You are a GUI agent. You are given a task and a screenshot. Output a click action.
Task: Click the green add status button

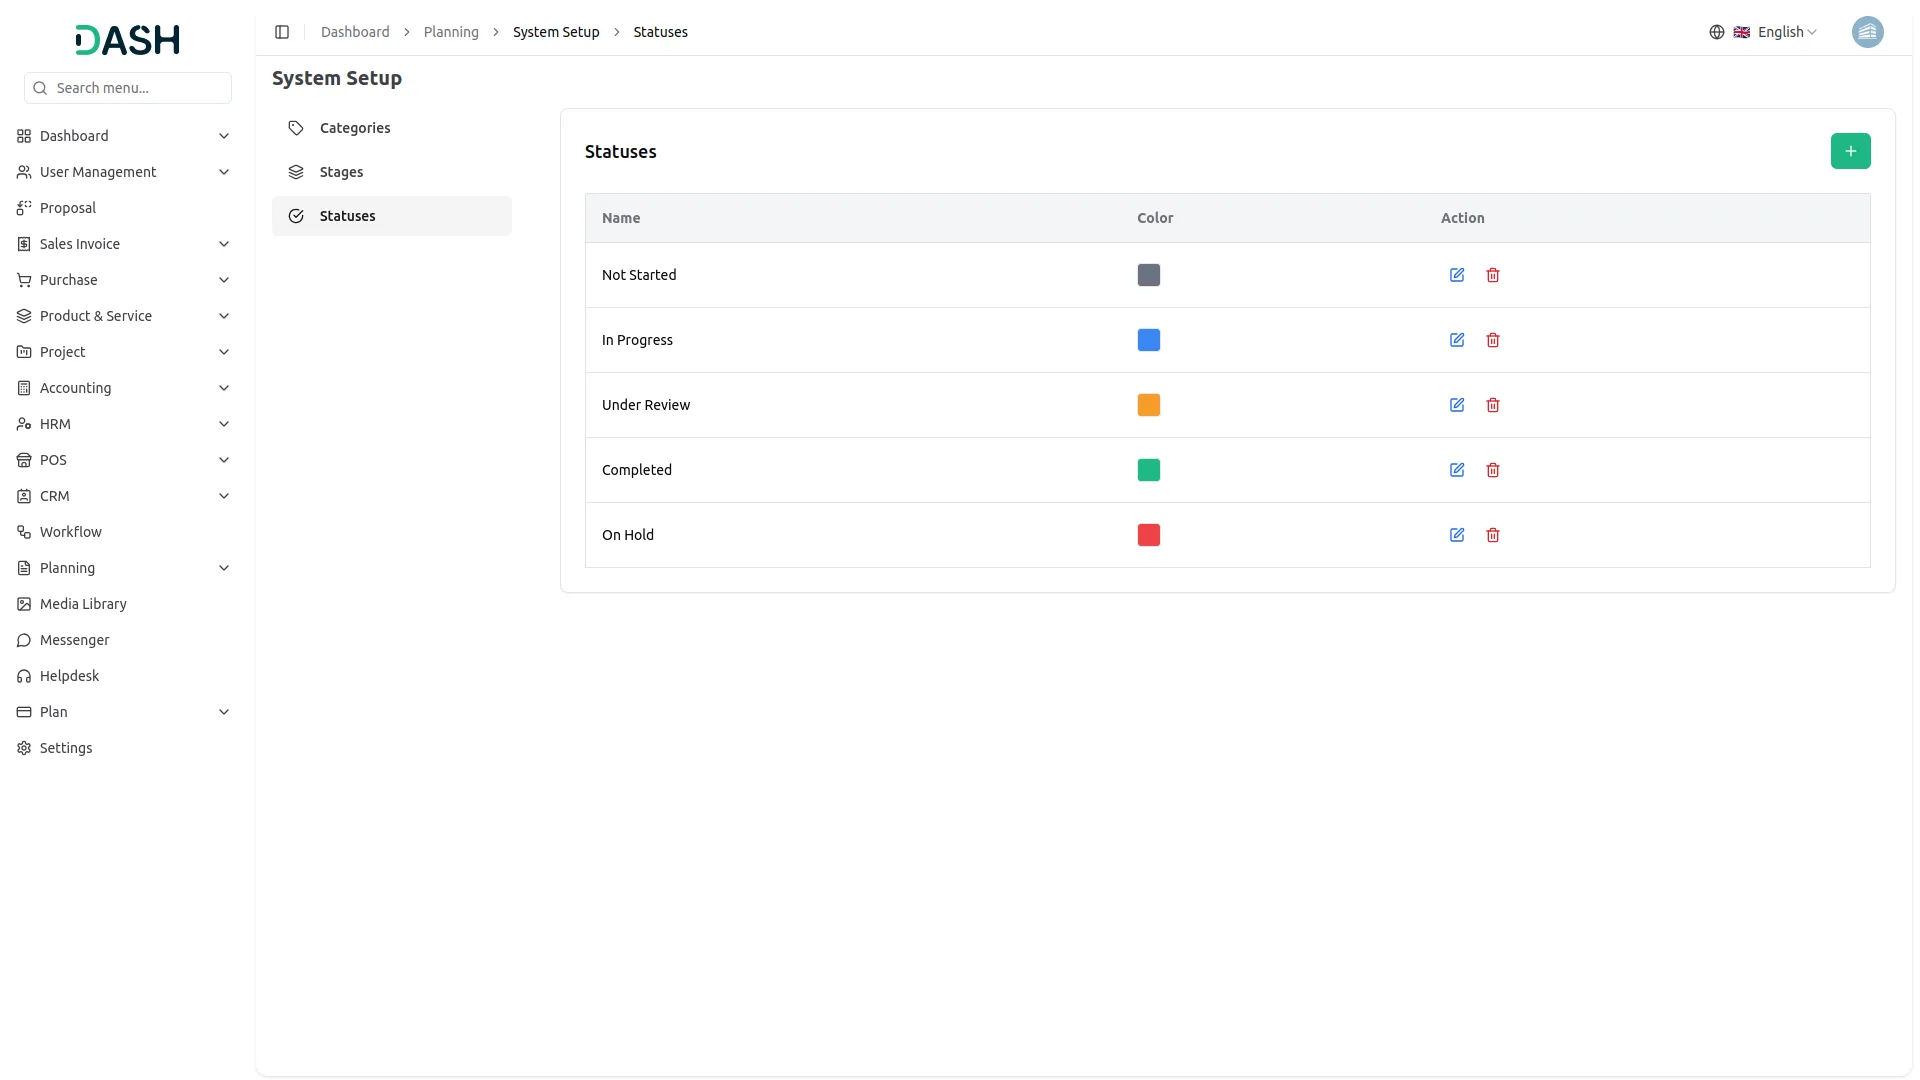pos(1850,151)
